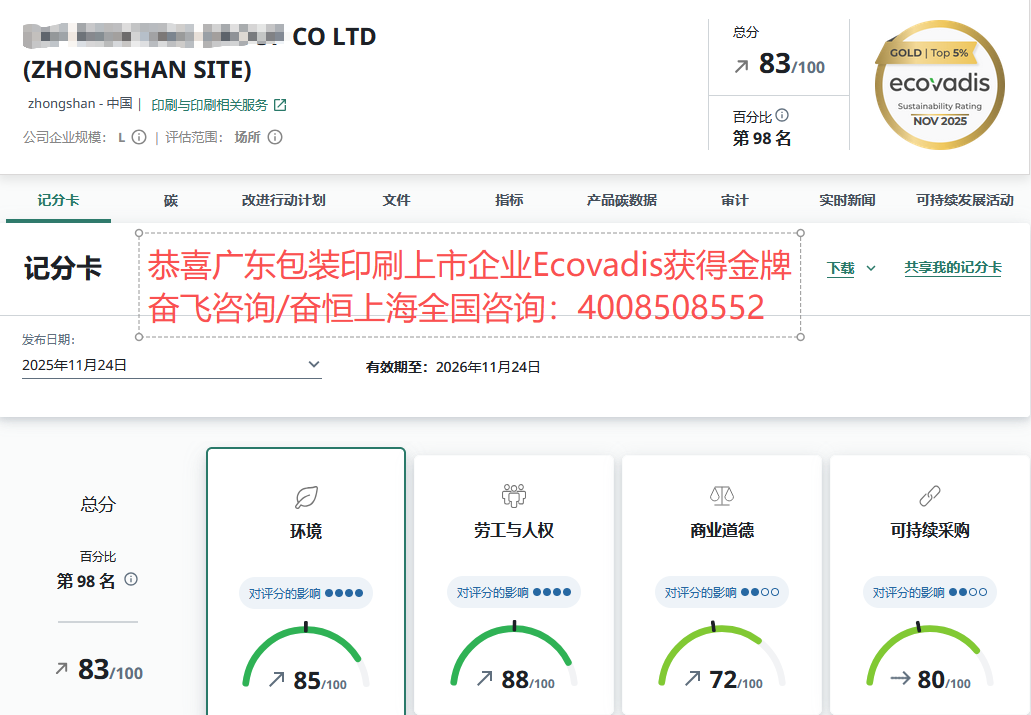Click the trend arrow beside header score 83
The width and height of the screenshot is (1031, 715).
pyautogui.click(x=741, y=66)
